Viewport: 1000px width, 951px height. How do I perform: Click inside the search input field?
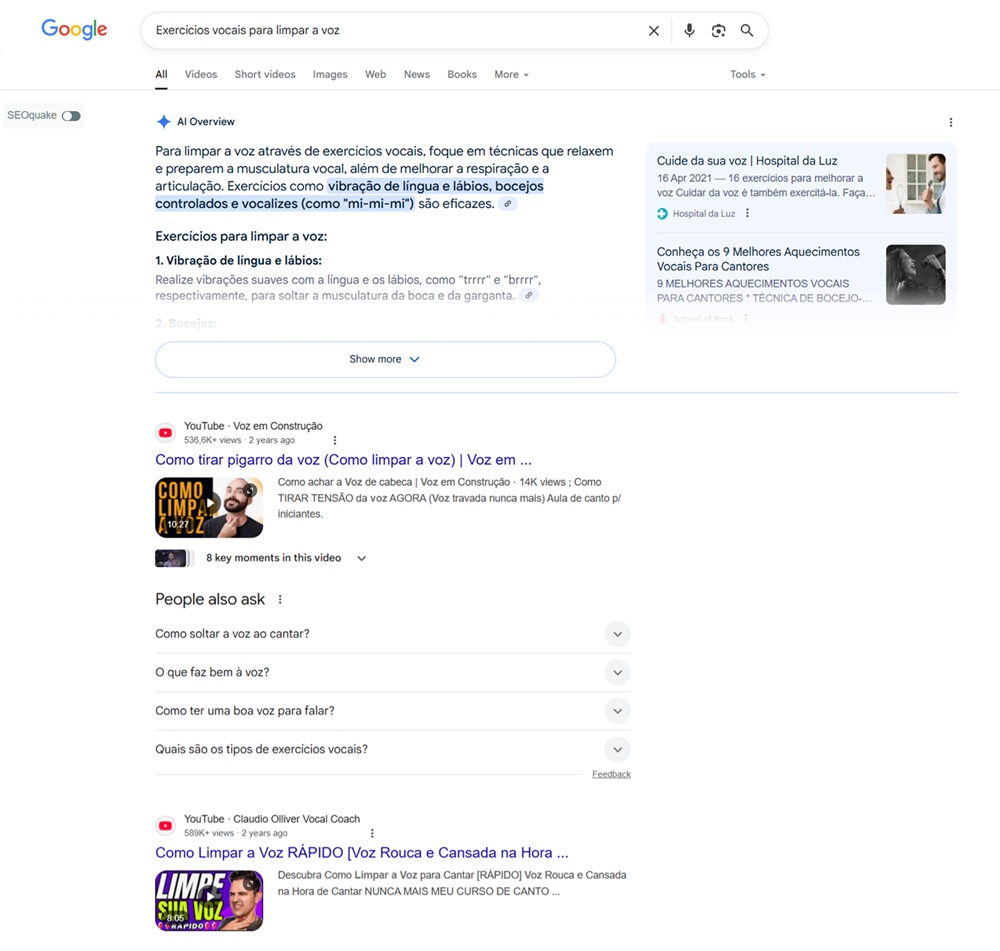[390, 31]
